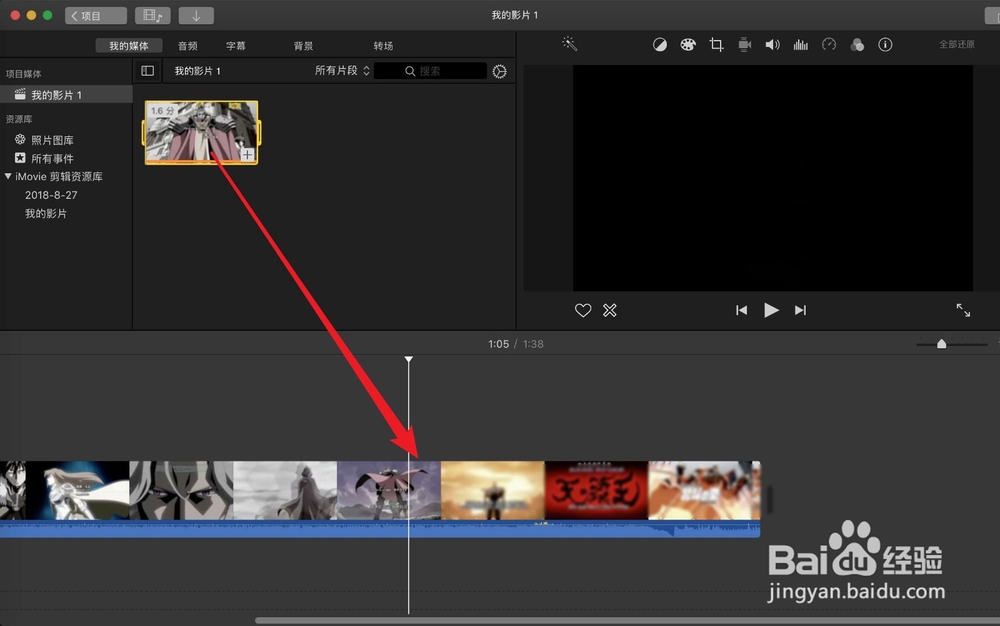1000x626 pixels.
Task: Click the timeline playhead marker
Action: click(409, 360)
